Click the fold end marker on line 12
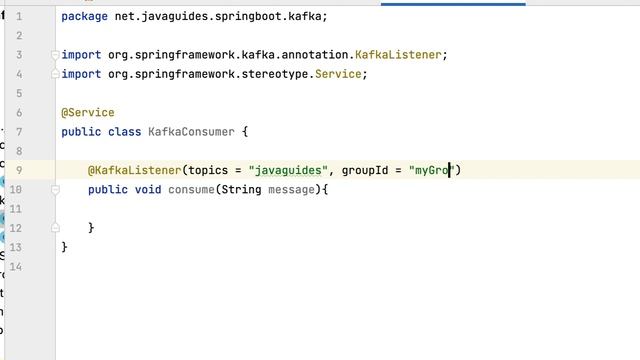The width and height of the screenshot is (640, 360). click(55, 228)
